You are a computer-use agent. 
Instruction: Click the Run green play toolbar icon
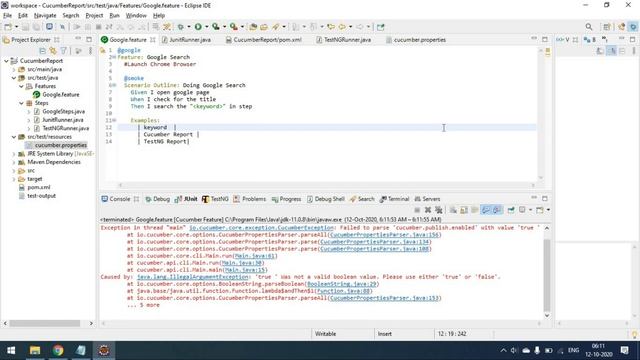click(x=198, y=27)
